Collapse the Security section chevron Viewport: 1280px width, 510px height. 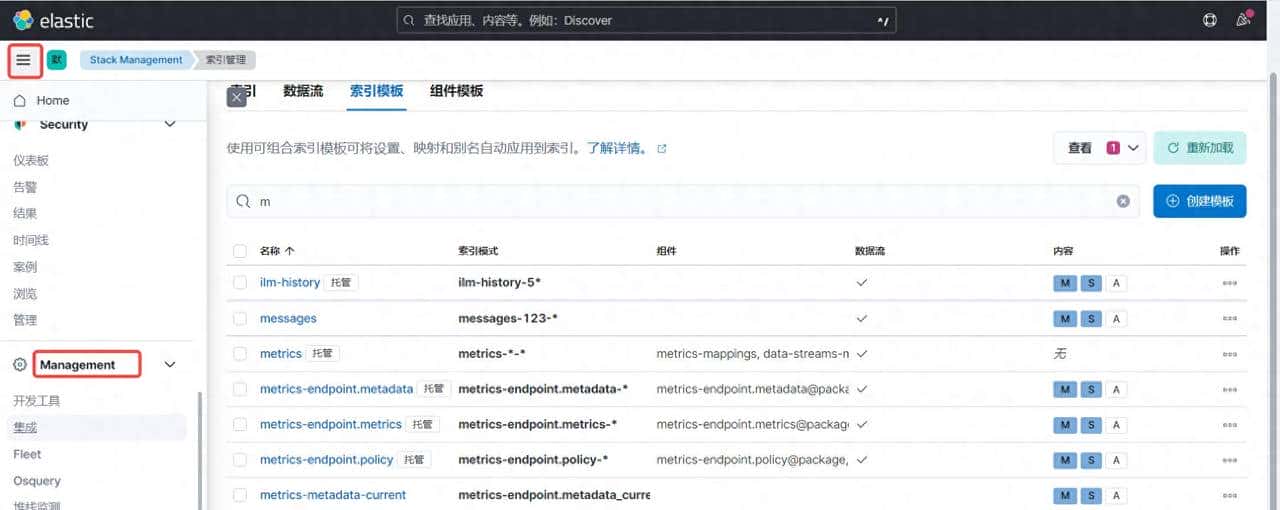click(x=170, y=124)
